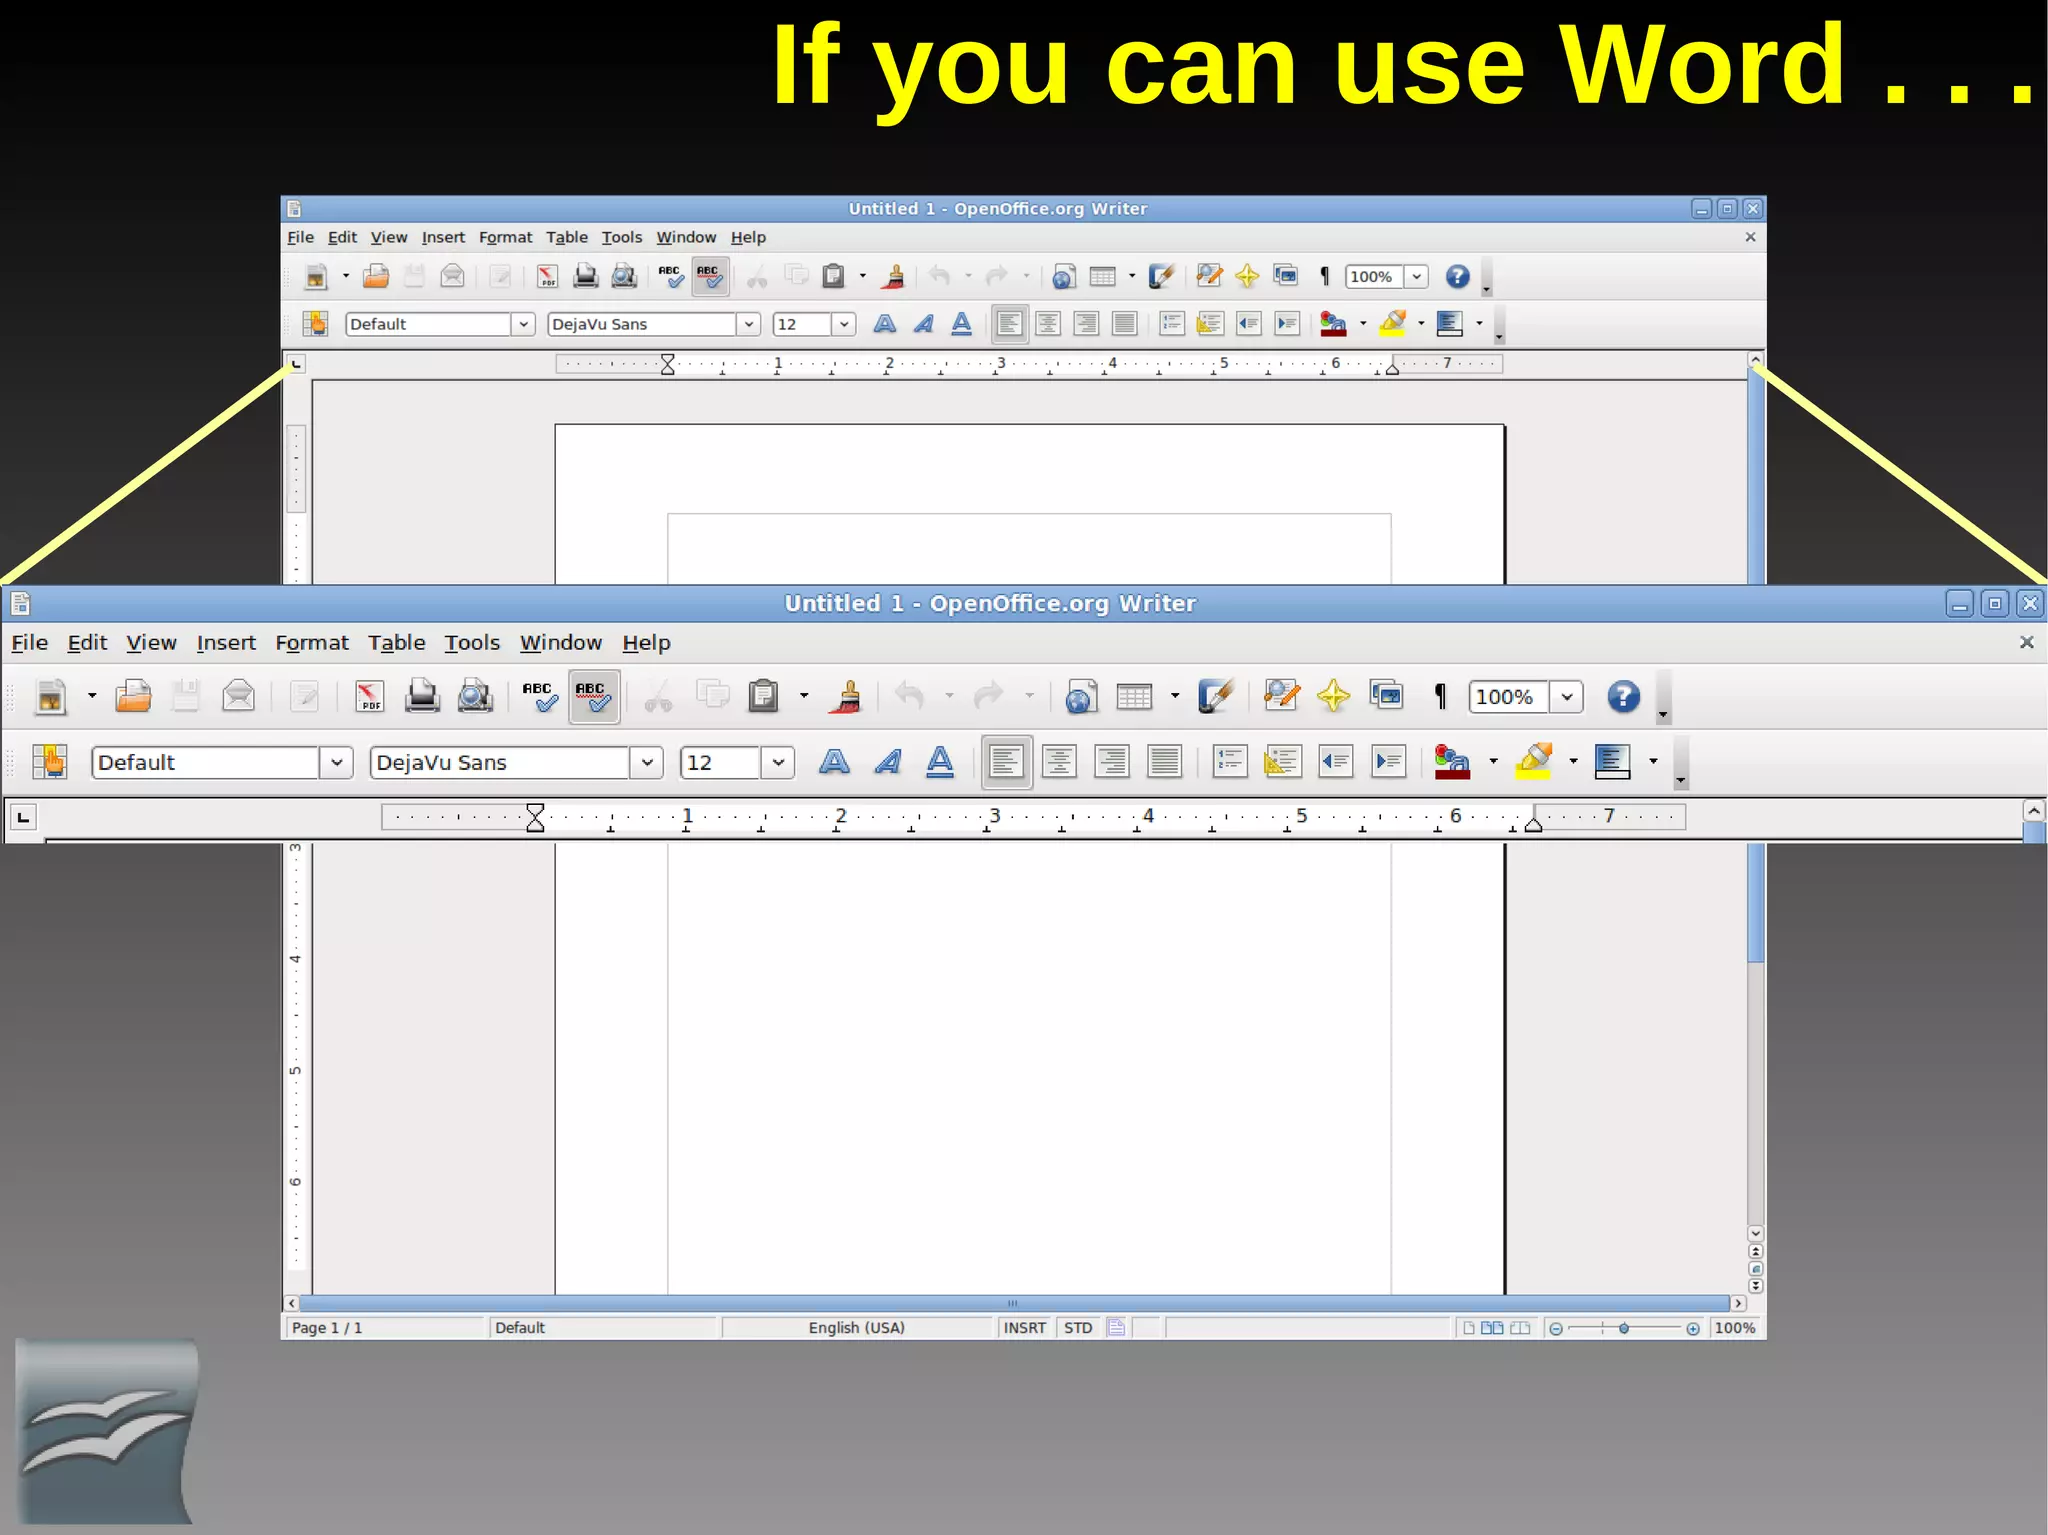
Task: Click the blue Help question mark in enlarged toolbar
Action: point(1623,696)
